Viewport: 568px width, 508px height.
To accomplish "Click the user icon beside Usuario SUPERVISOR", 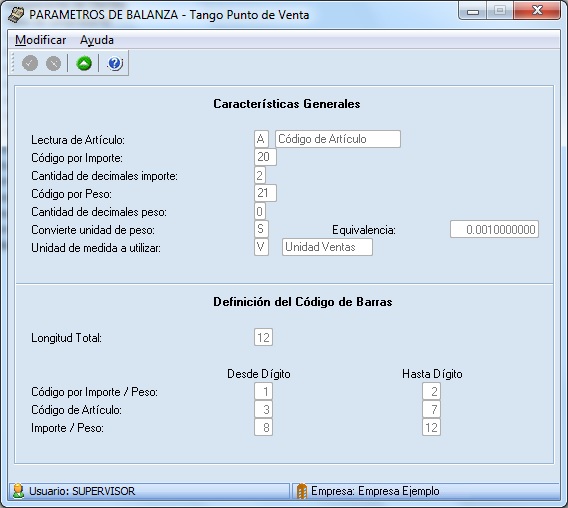I will click(x=18, y=491).
